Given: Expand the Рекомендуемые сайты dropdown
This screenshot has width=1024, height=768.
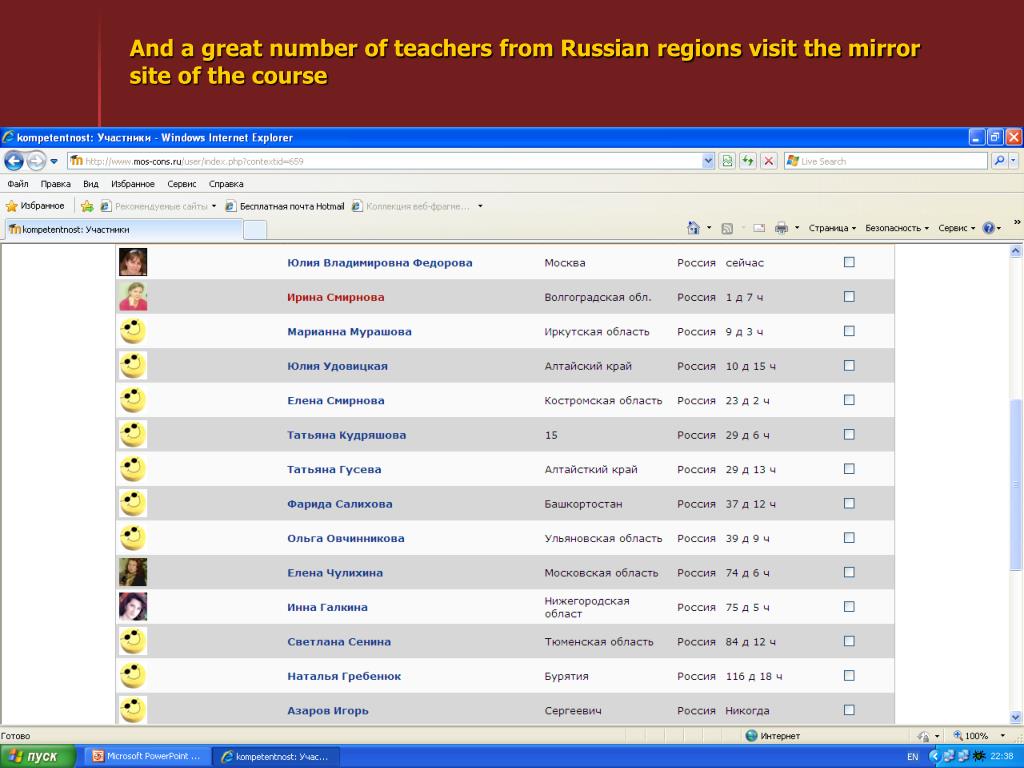Looking at the screenshot, I should tap(214, 206).
